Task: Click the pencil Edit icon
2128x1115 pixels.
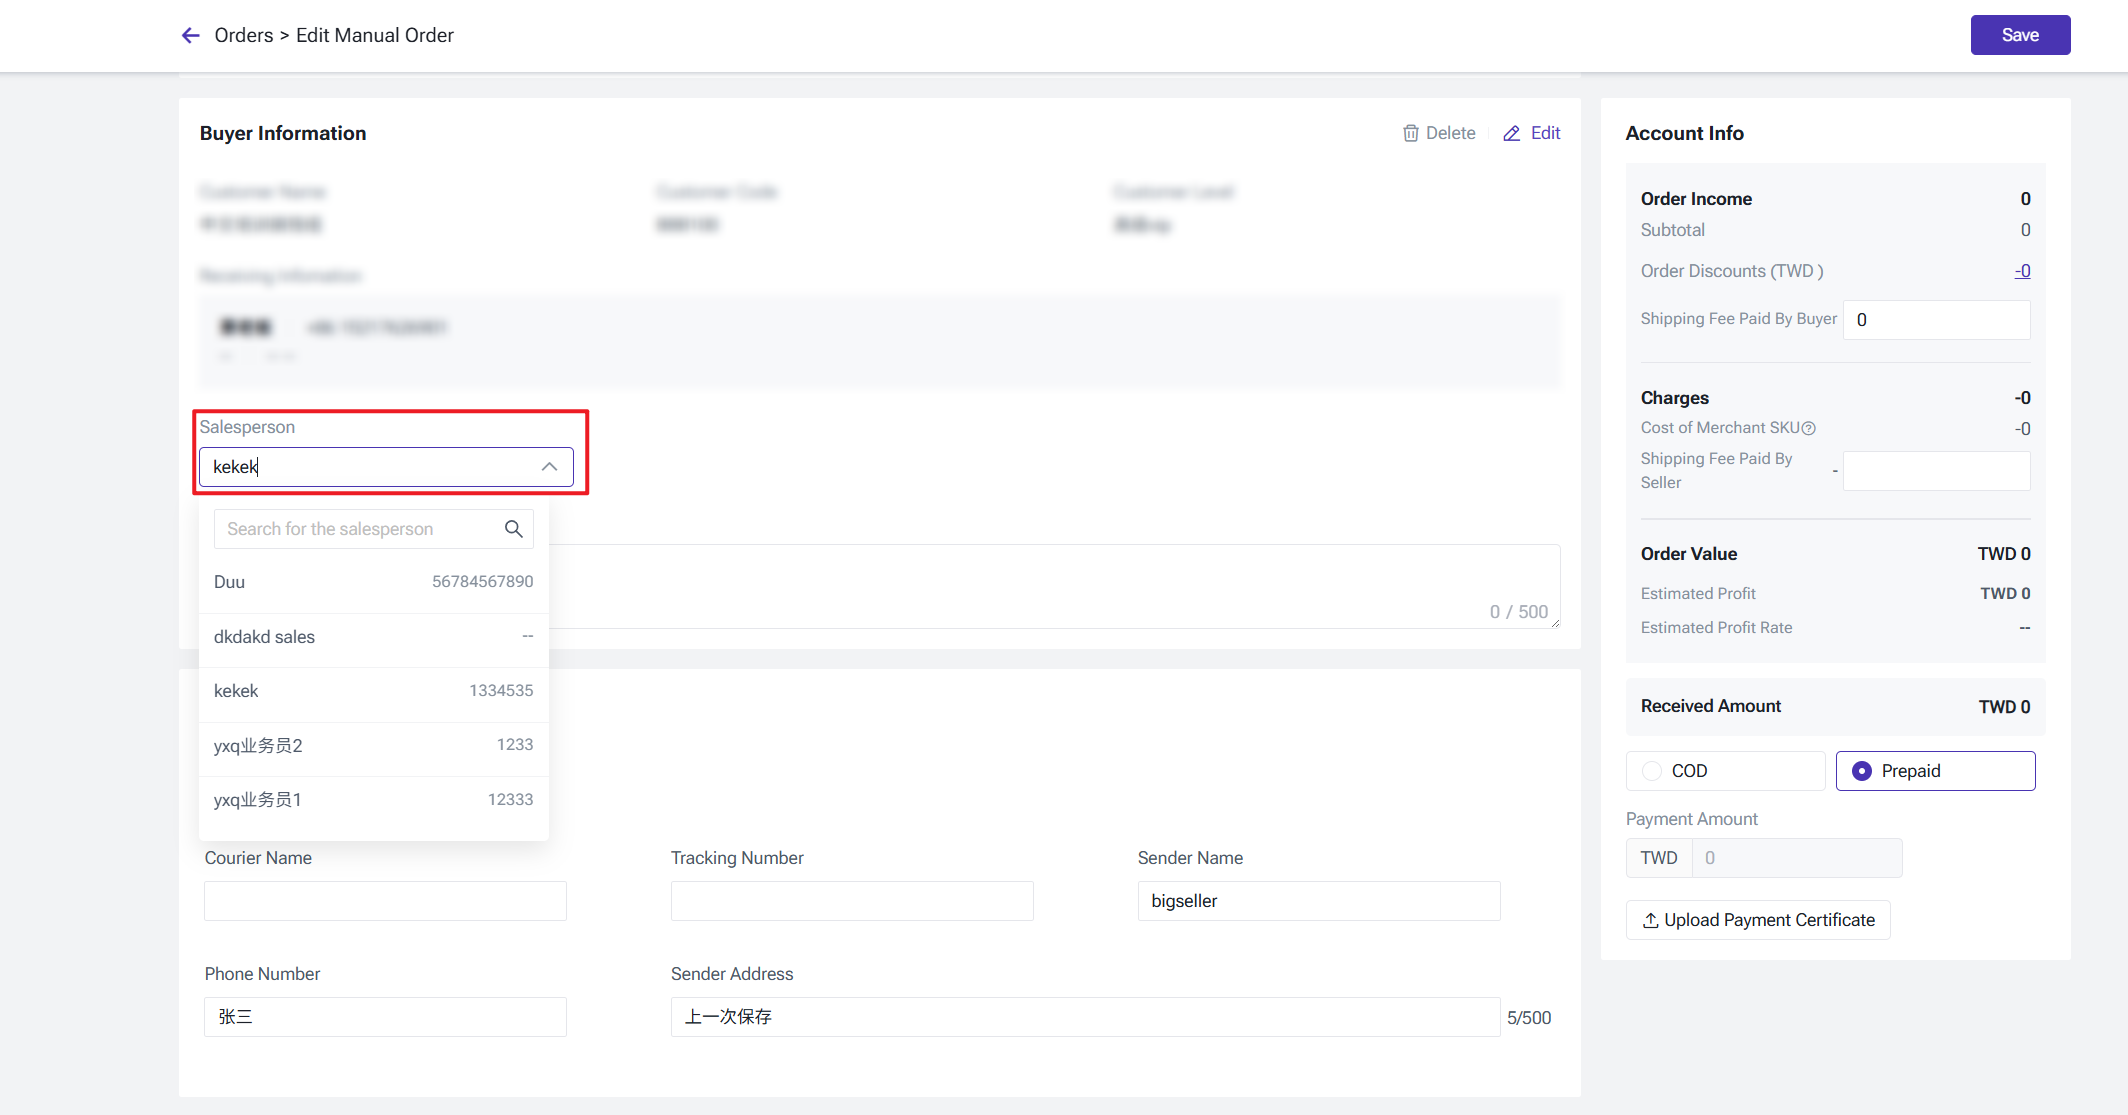Action: click(1511, 133)
